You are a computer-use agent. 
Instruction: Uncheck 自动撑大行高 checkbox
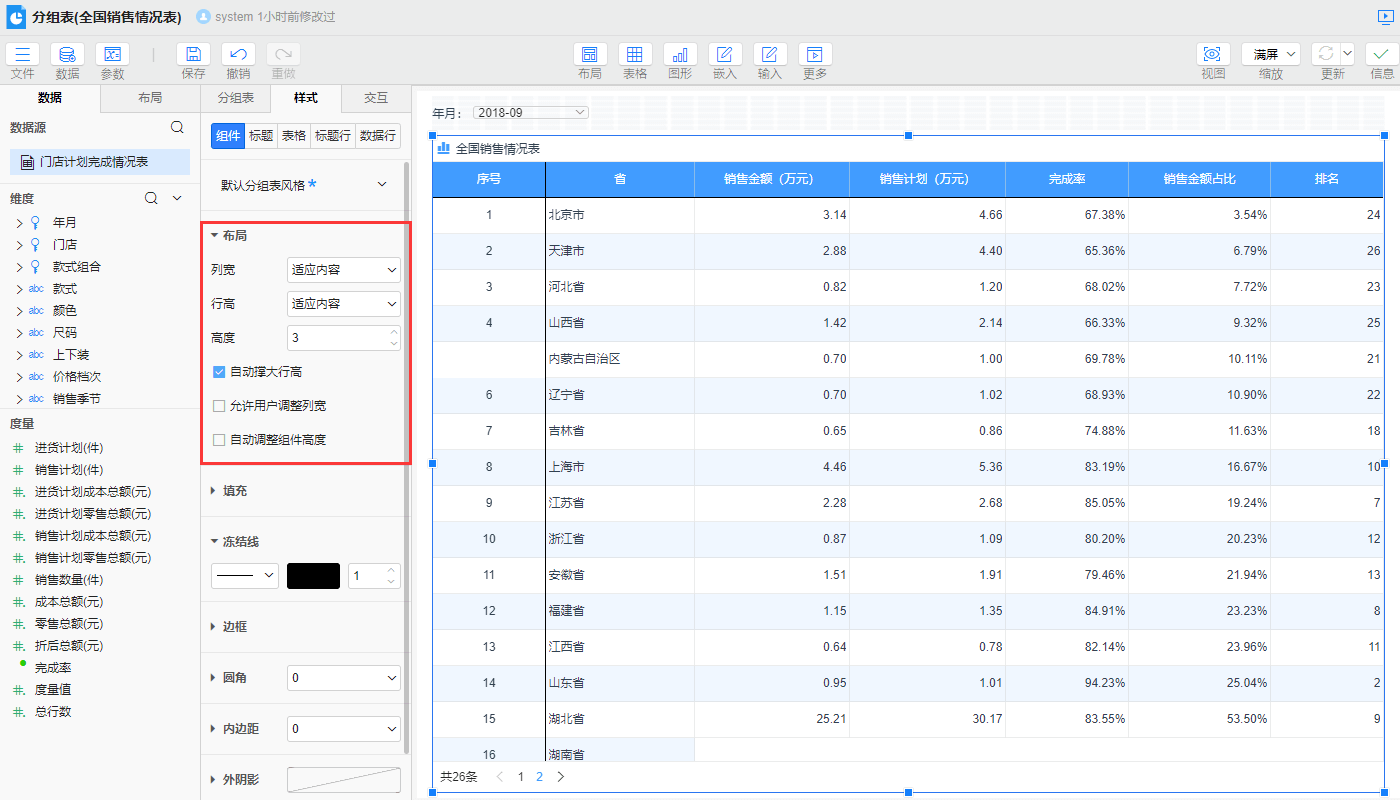pos(219,372)
